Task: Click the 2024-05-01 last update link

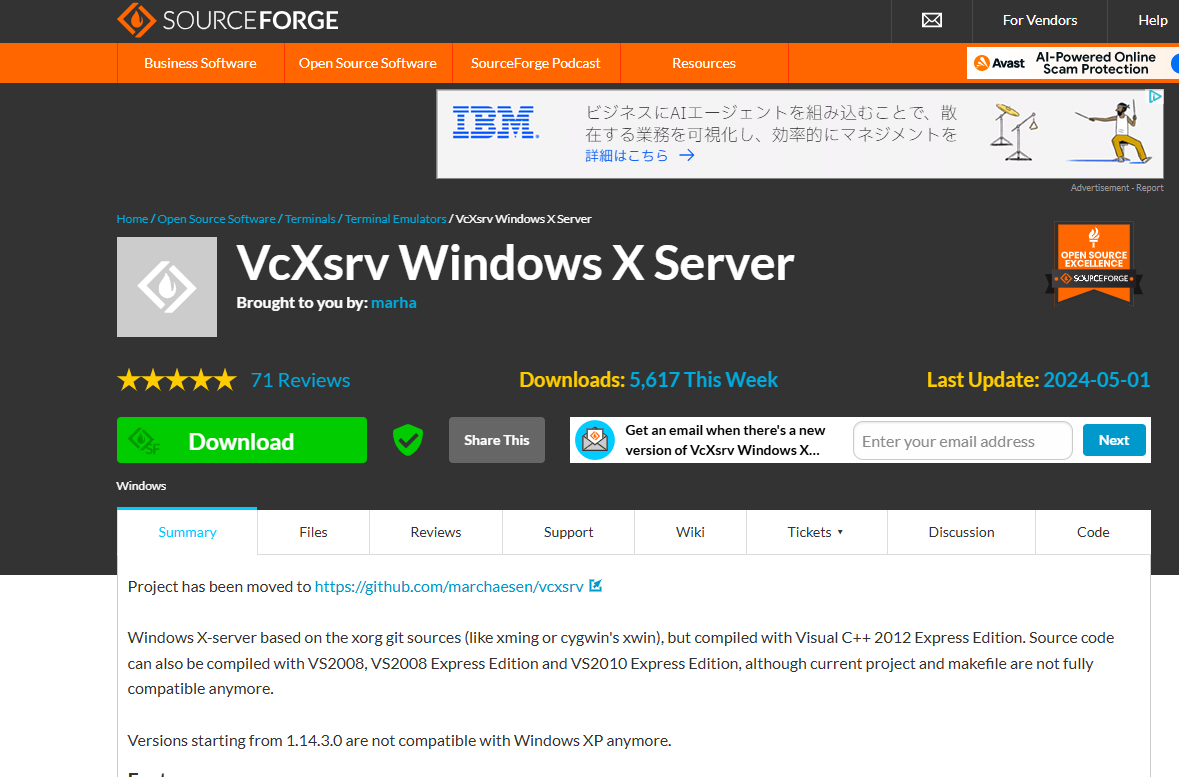Action: (x=1096, y=380)
